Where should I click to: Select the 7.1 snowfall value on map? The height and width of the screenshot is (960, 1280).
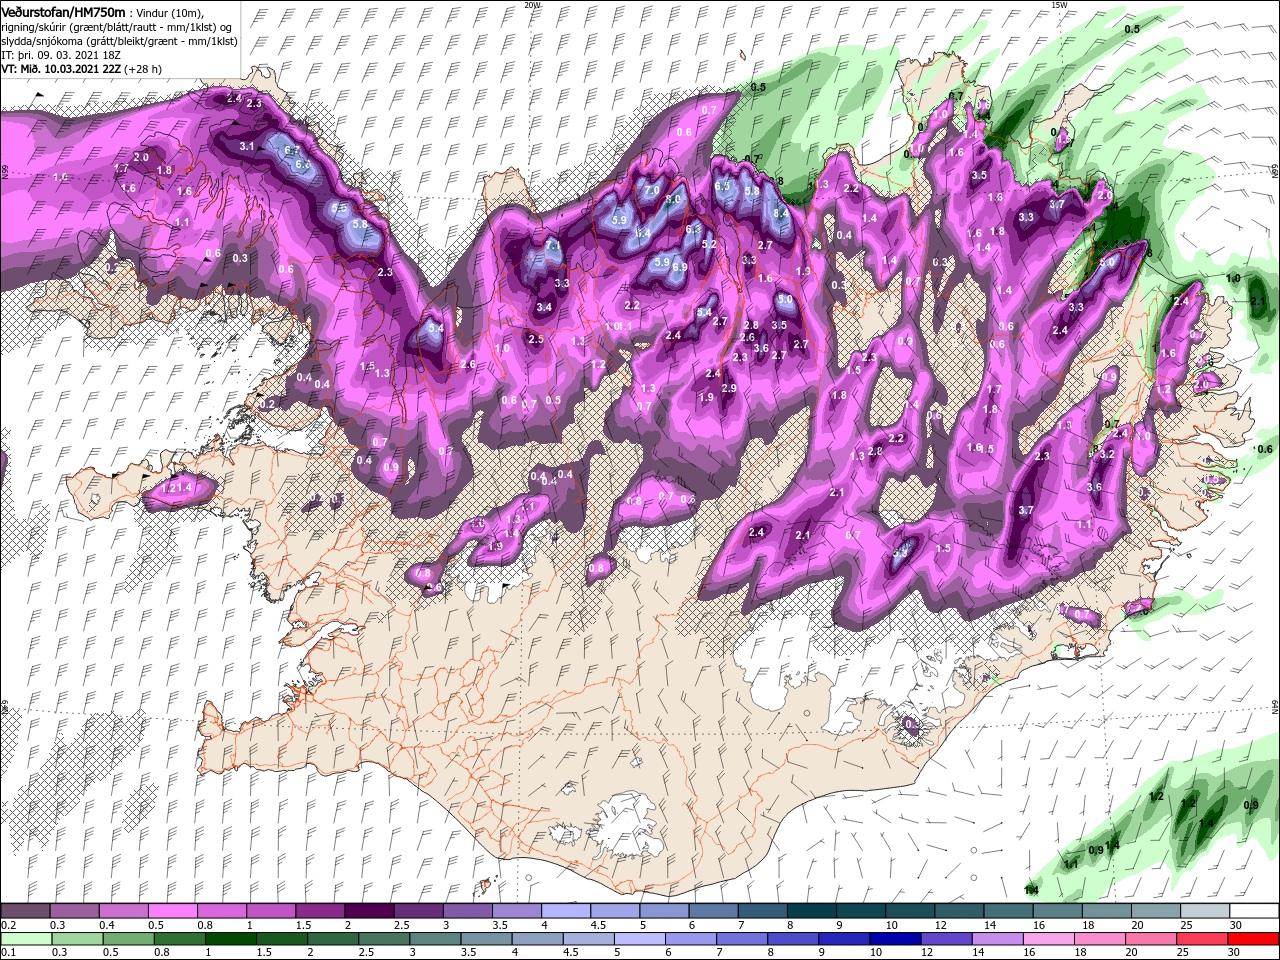[x=553, y=245]
